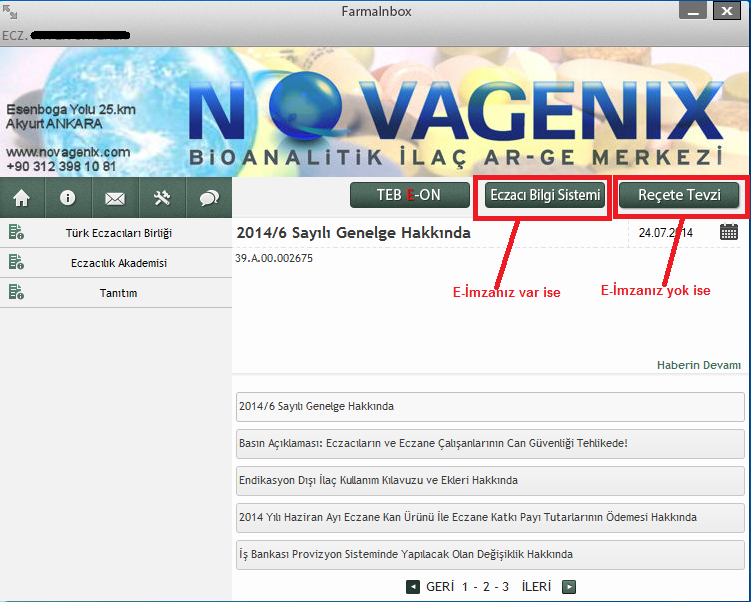Open the Basın Açıklaması news item
The image size is (751, 602).
[x=490, y=443]
